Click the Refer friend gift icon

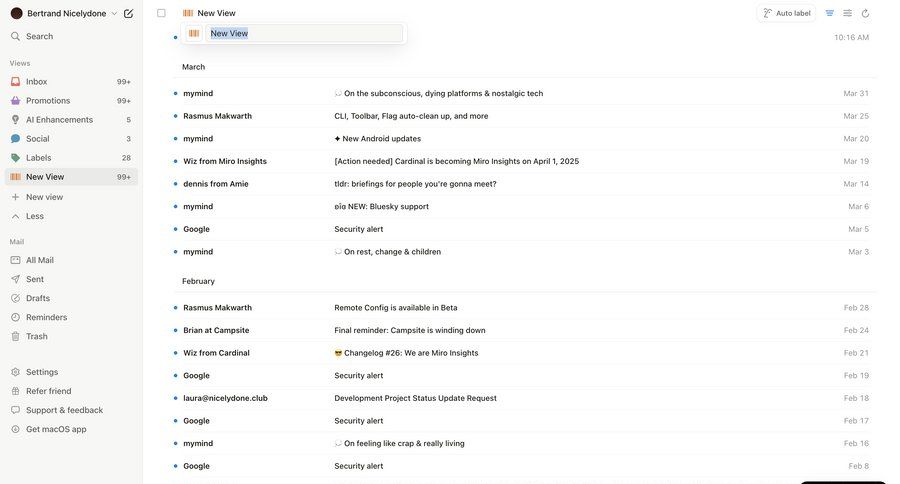coord(15,391)
